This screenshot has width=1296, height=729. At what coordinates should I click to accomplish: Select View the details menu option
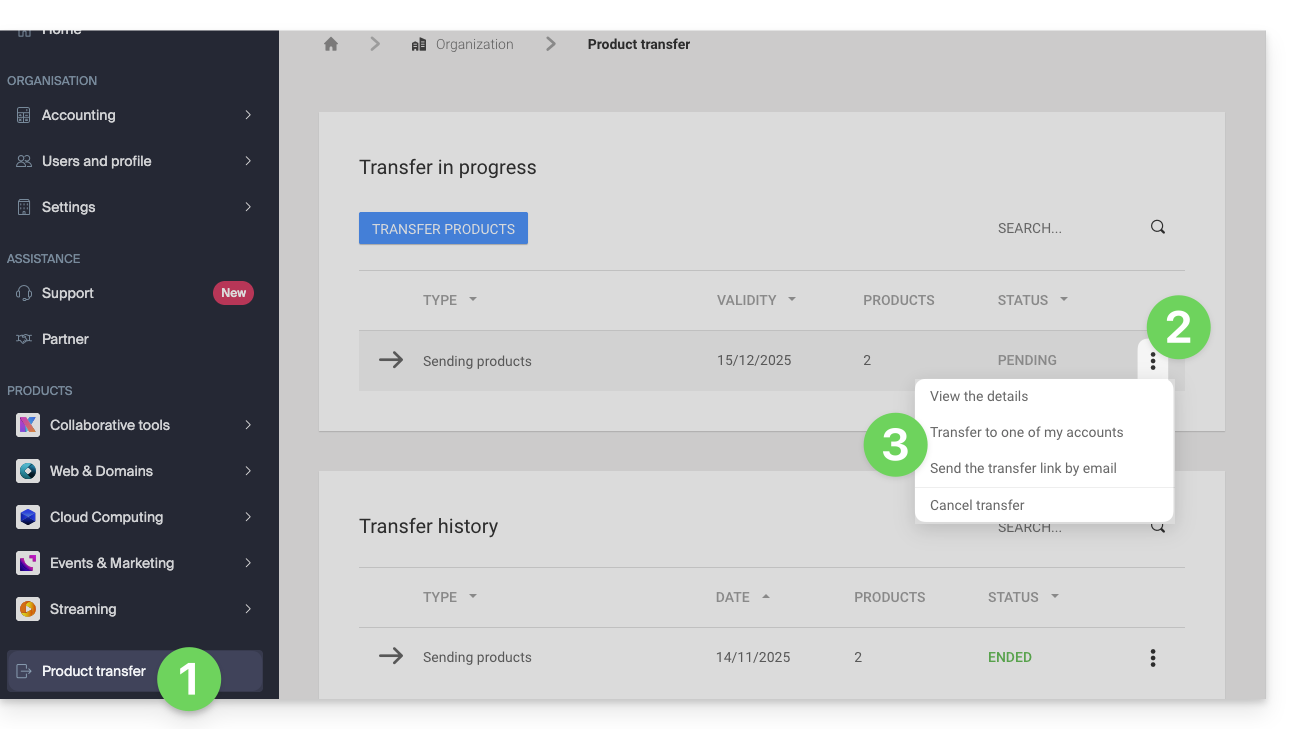coord(979,396)
